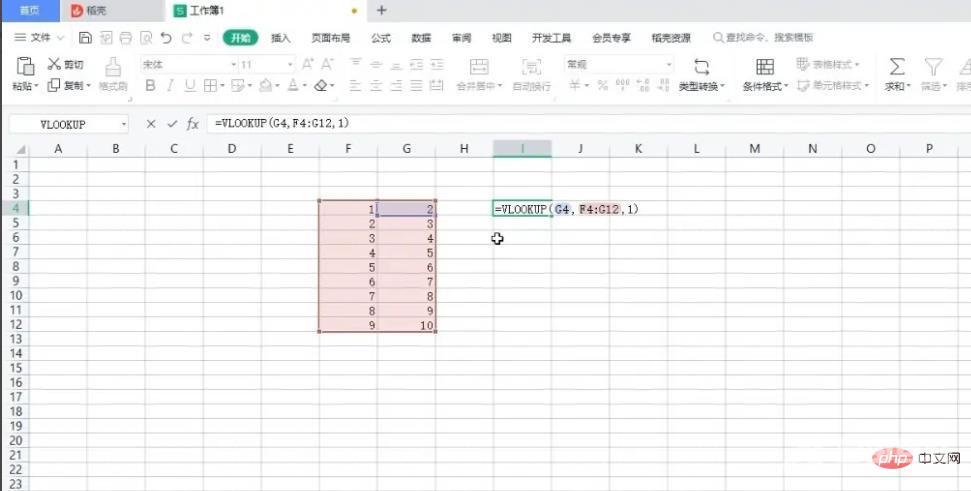Open Insert Function via the fx icon
Screen dimensions: 971x491
pos(193,124)
